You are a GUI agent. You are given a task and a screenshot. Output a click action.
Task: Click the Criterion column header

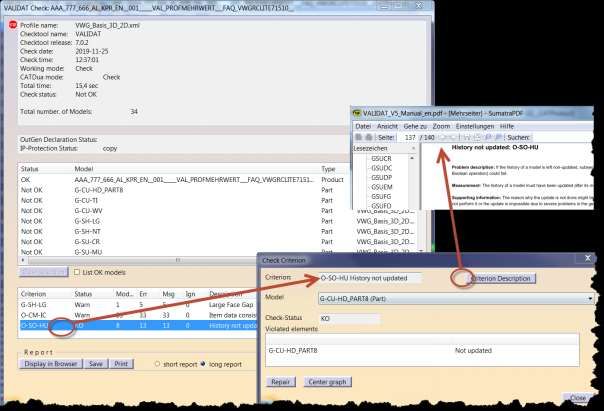click(33, 294)
